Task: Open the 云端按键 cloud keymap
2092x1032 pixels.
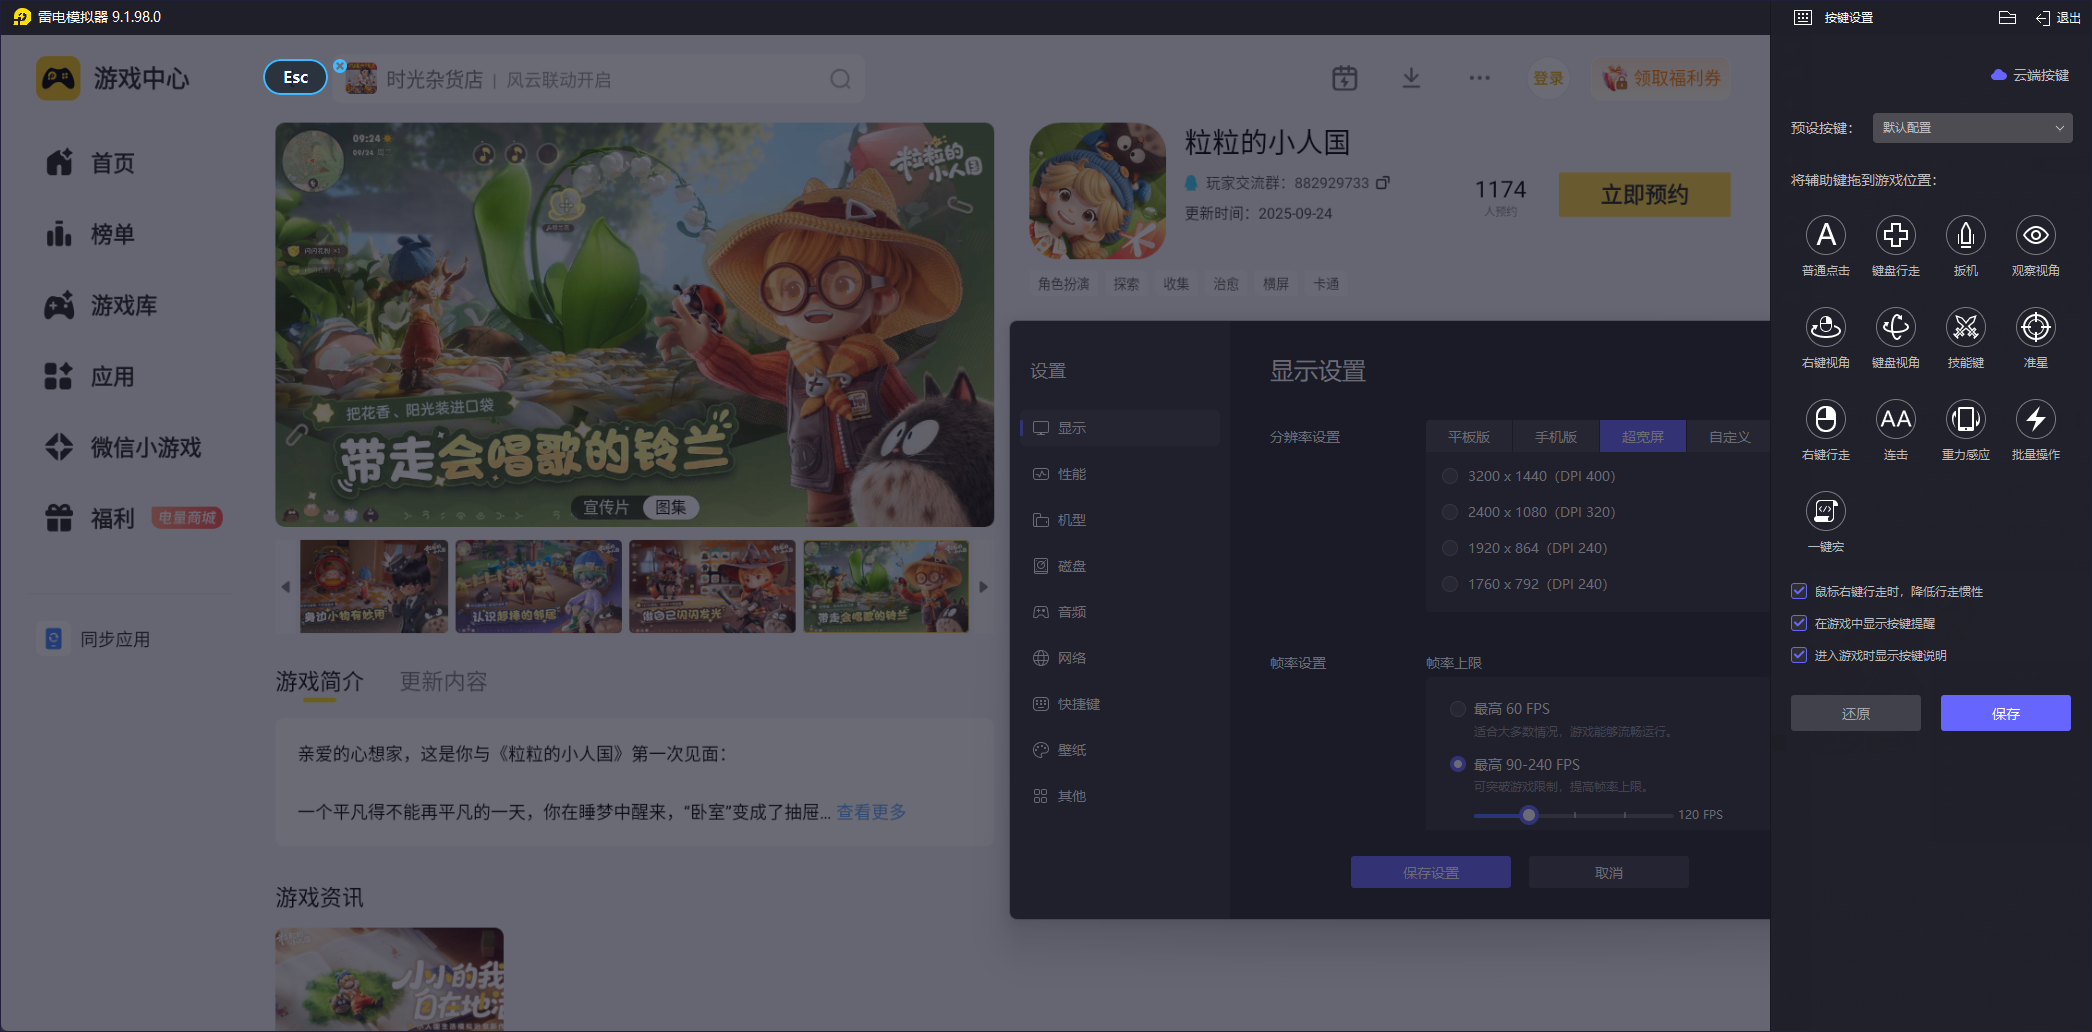Action: pos(2030,75)
